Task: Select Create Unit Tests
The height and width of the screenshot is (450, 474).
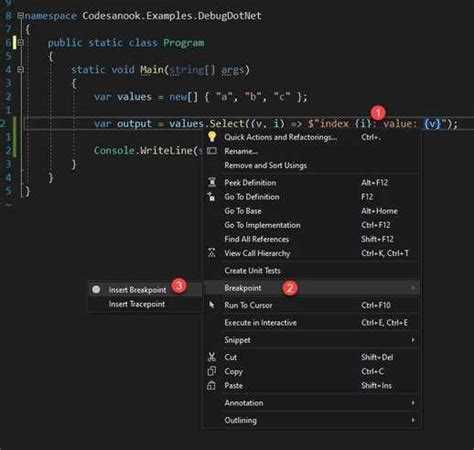Action: click(252, 270)
